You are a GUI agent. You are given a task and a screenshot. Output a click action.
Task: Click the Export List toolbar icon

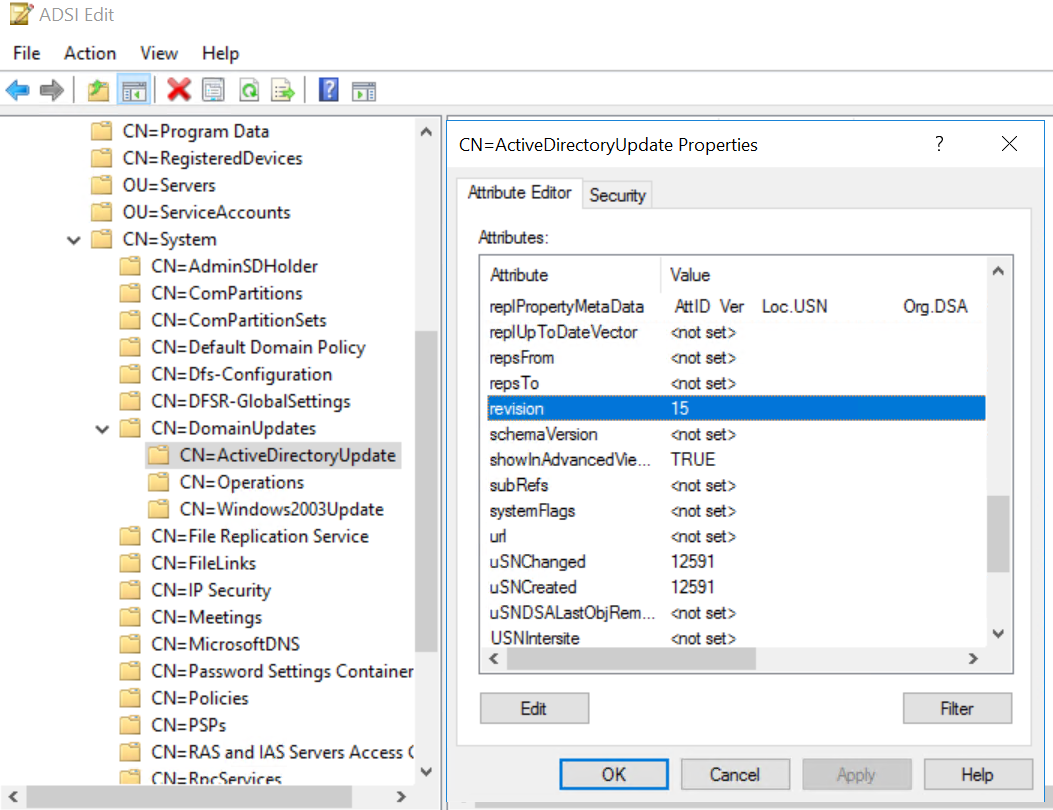pyautogui.click(x=283, y=91)
